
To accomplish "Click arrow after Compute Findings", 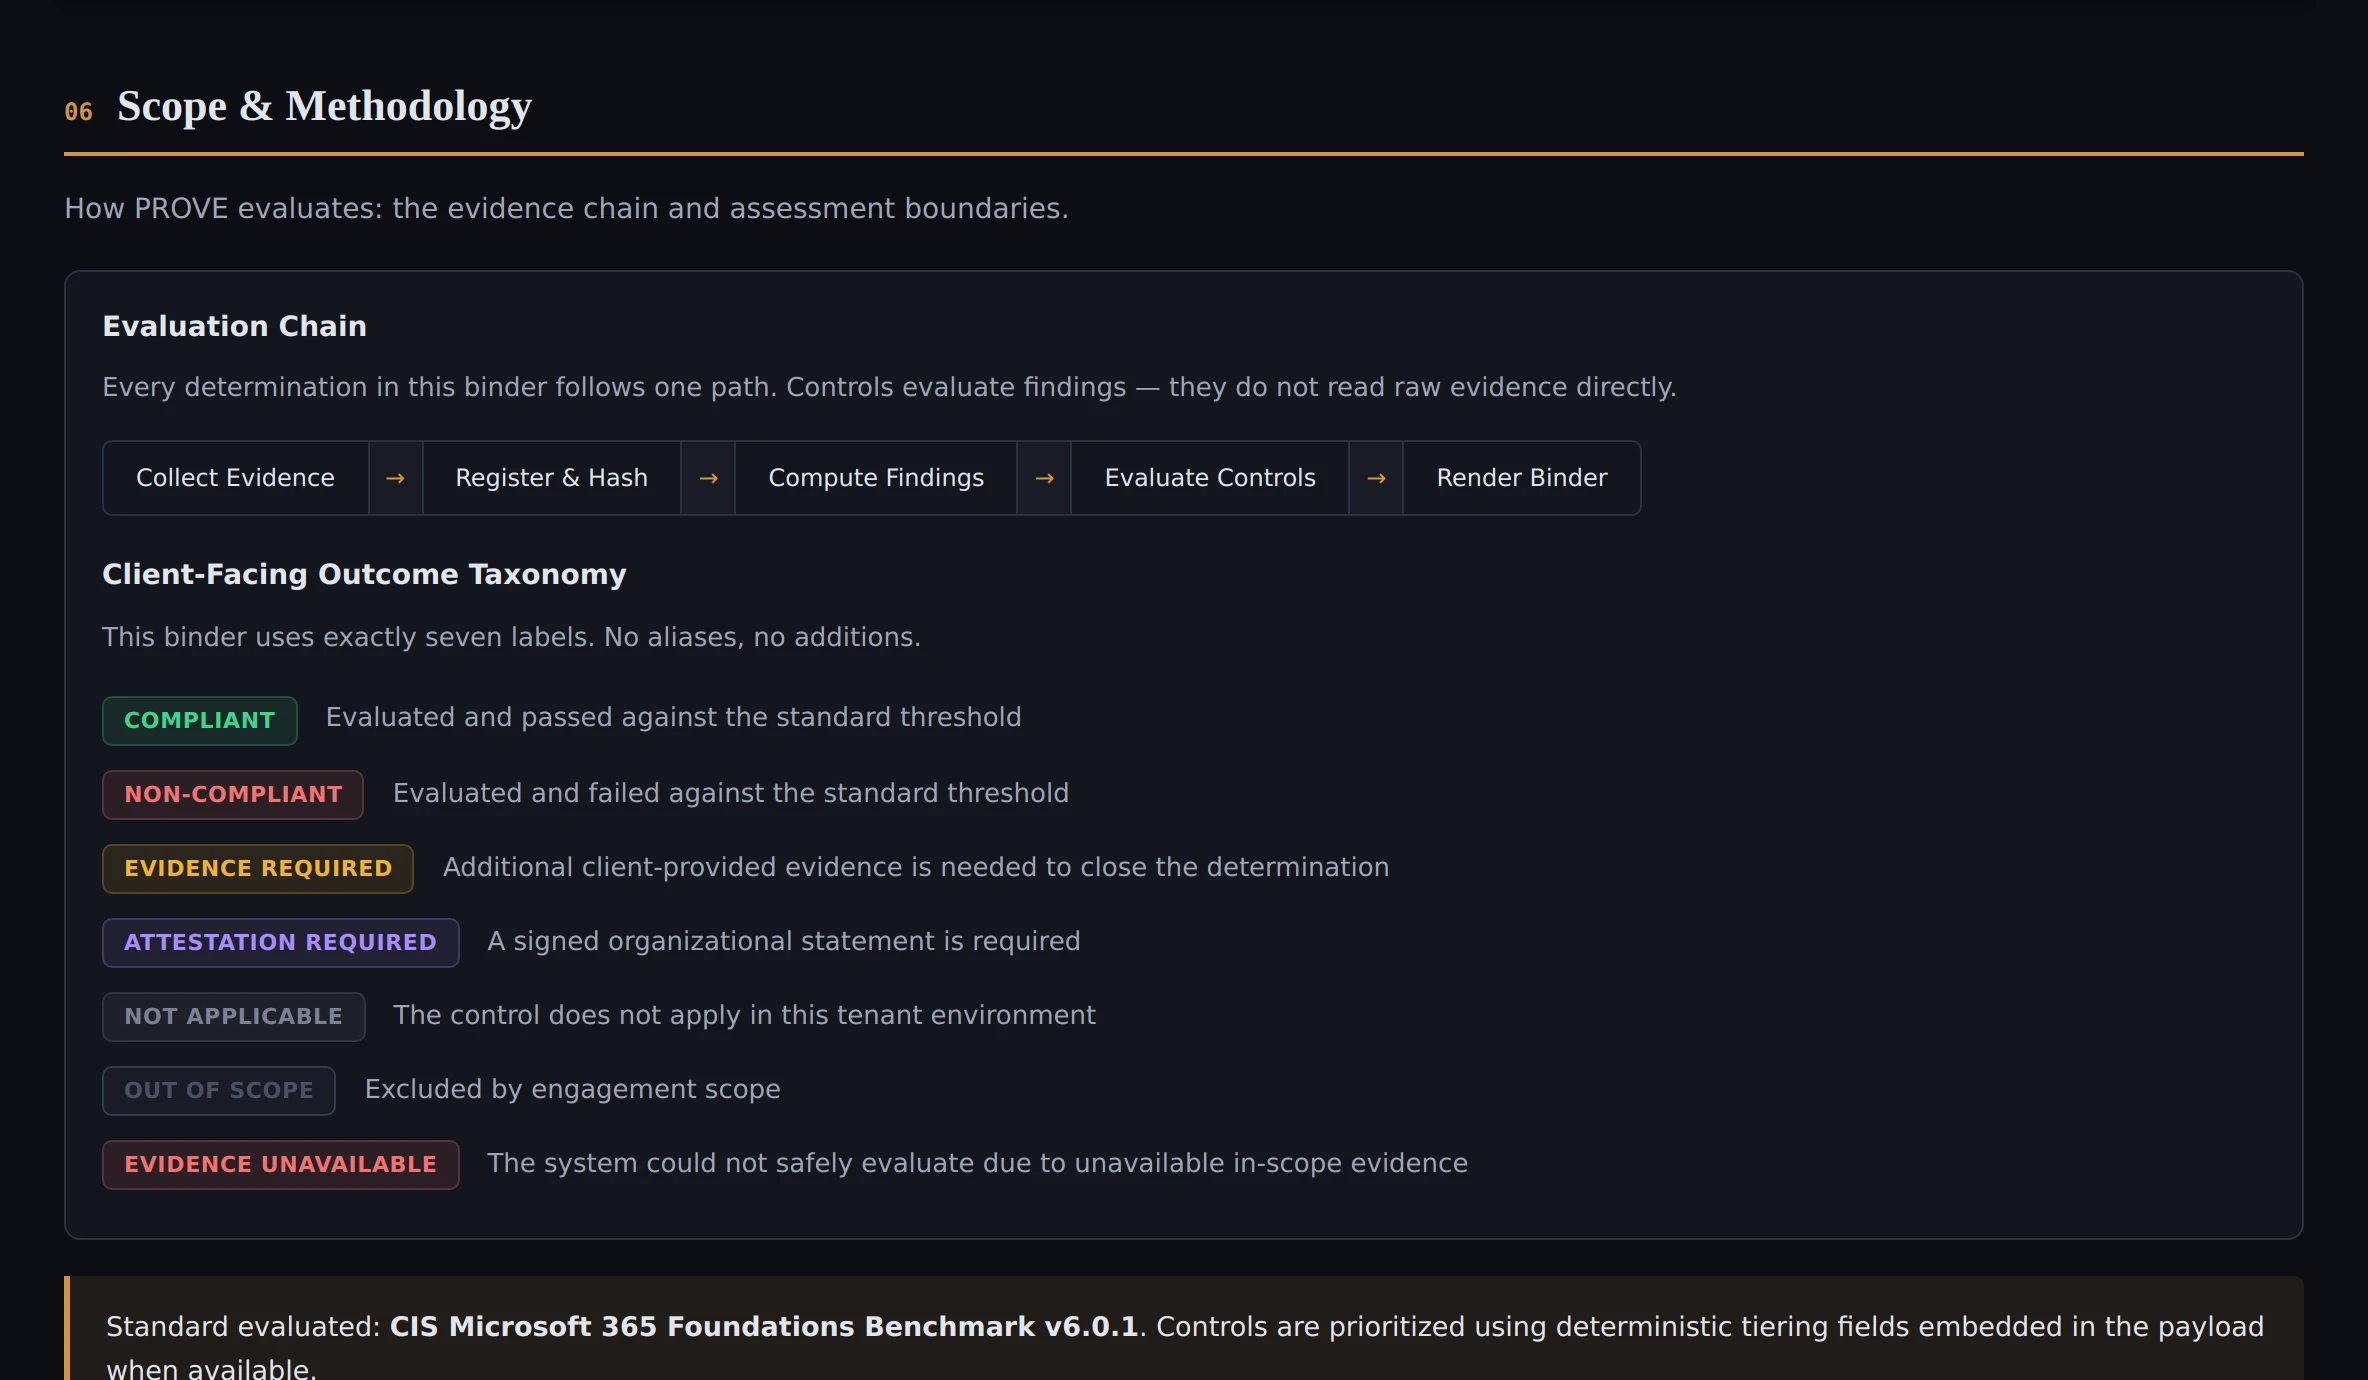I will 1044,478.
